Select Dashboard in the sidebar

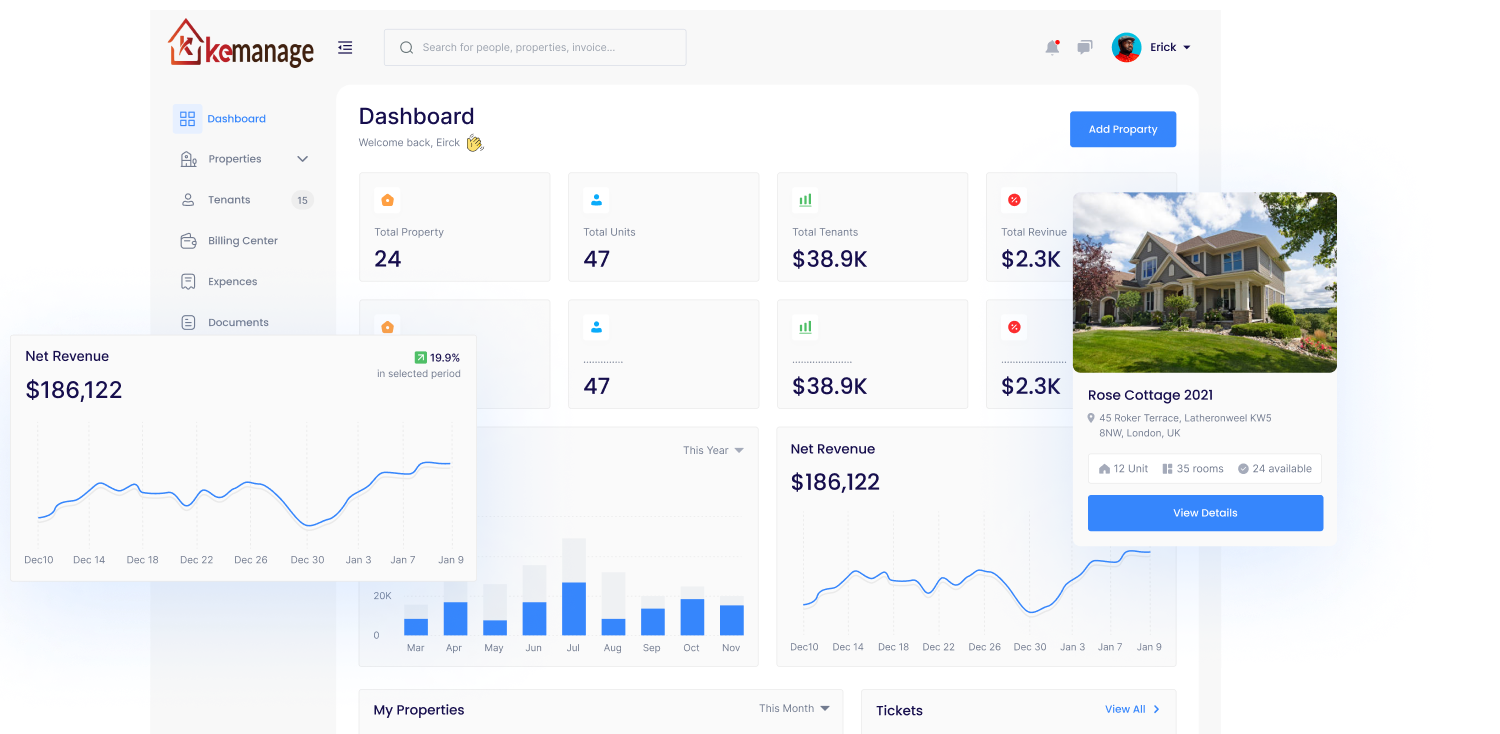click(x=236, y=119)
